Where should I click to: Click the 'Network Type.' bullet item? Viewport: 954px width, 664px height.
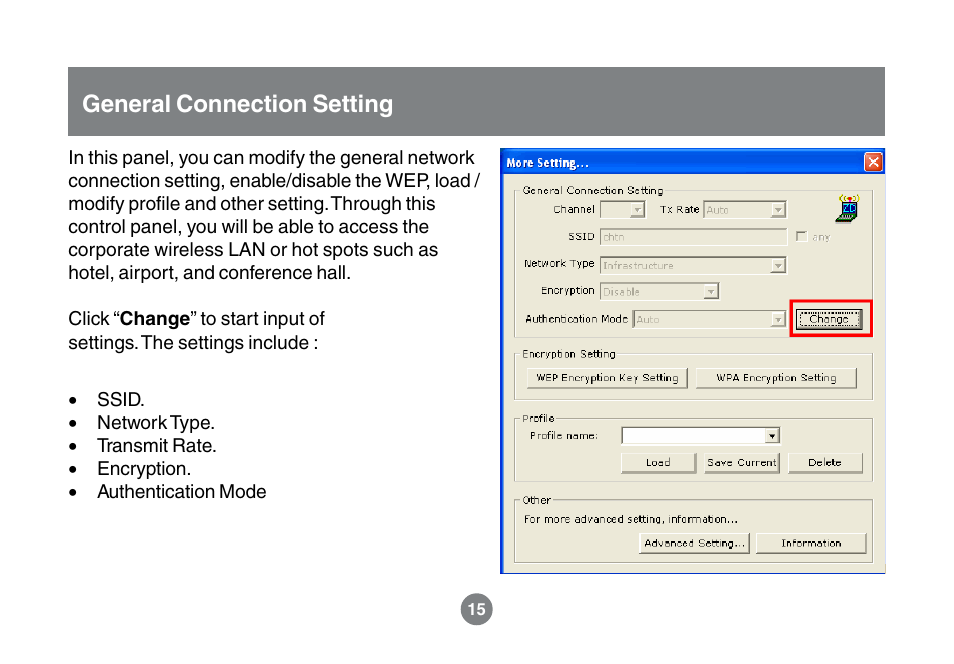click(156, 422)
